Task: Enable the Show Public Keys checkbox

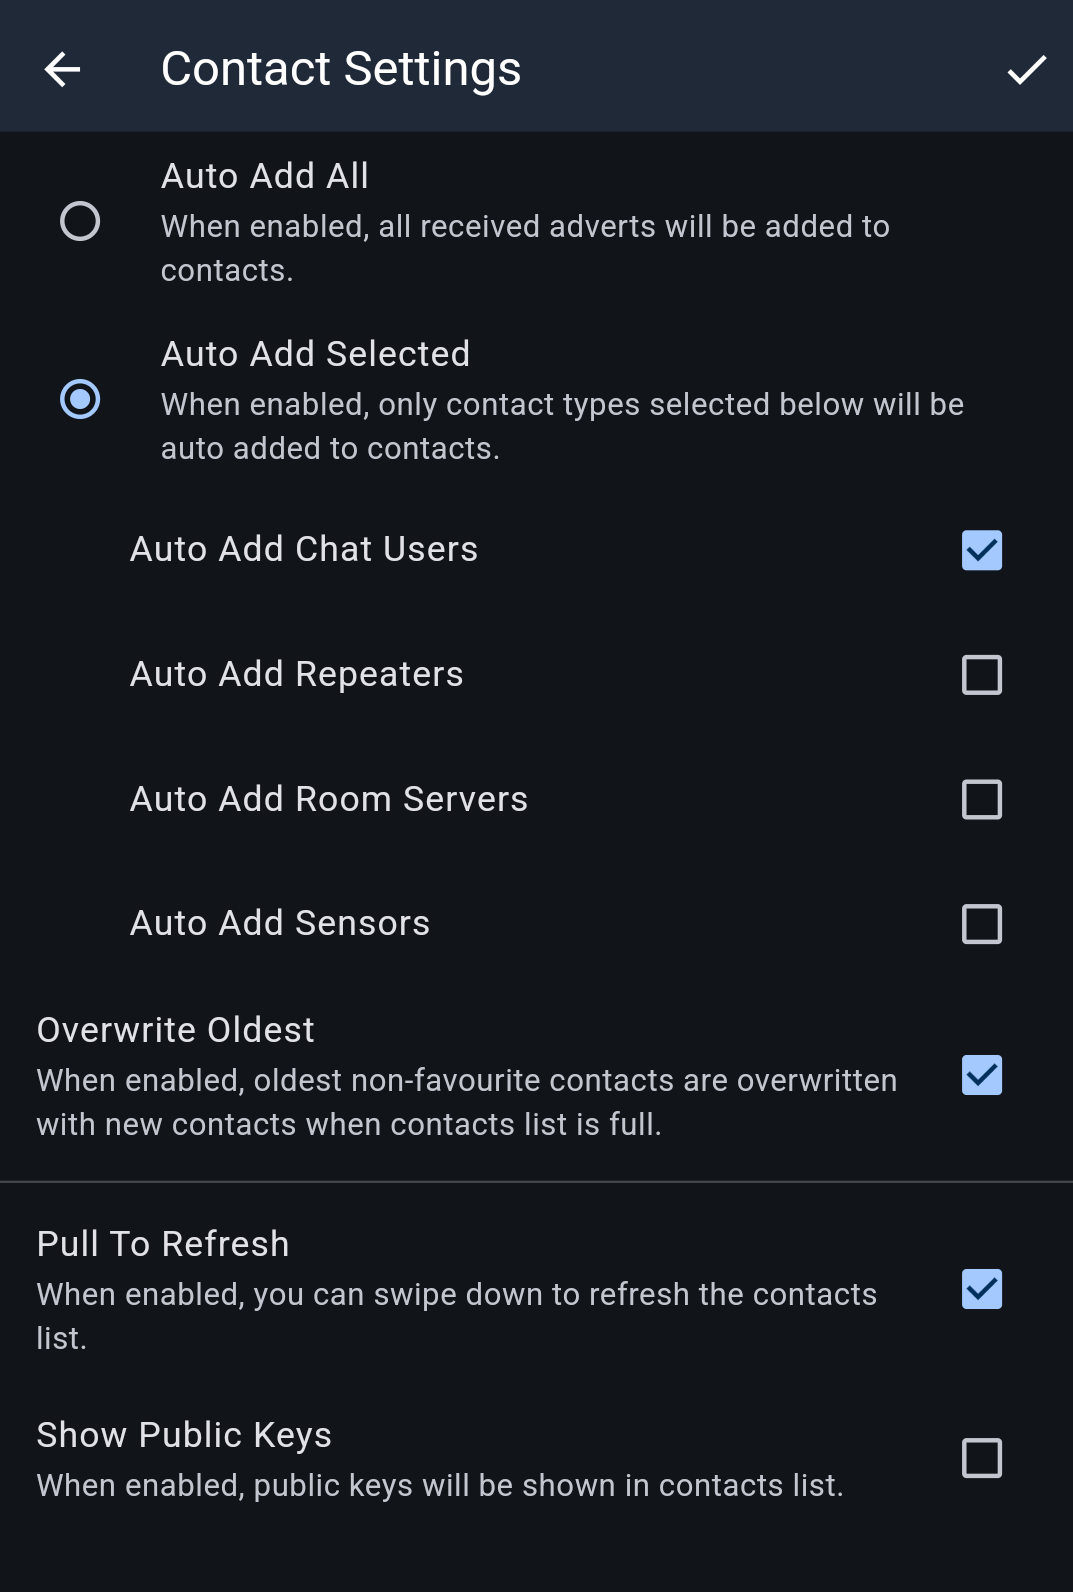Action: [x=981, y=1458]
